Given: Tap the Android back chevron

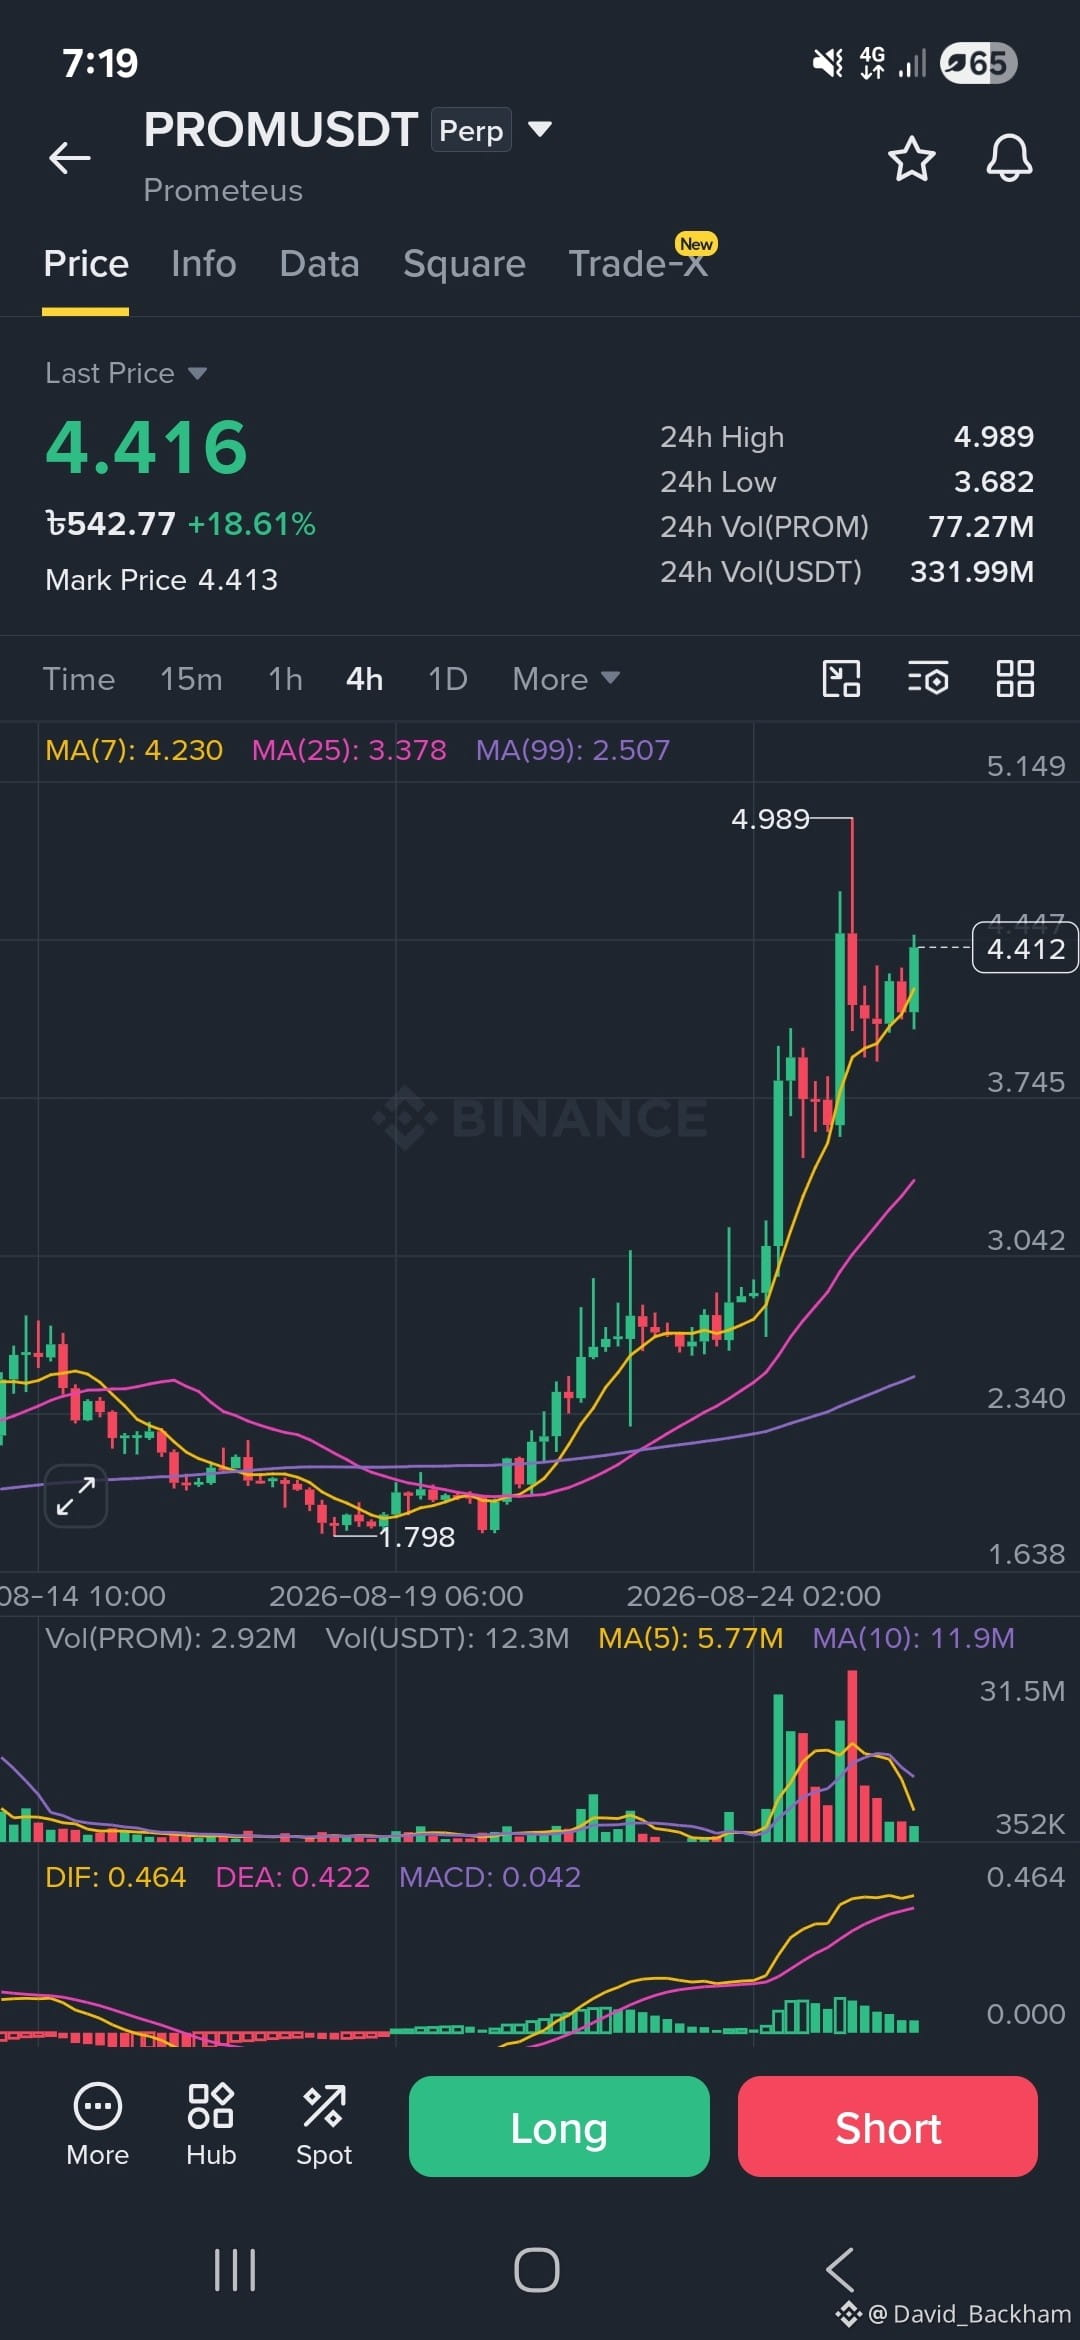Looking at the screenshot, I should point(840,2270).
